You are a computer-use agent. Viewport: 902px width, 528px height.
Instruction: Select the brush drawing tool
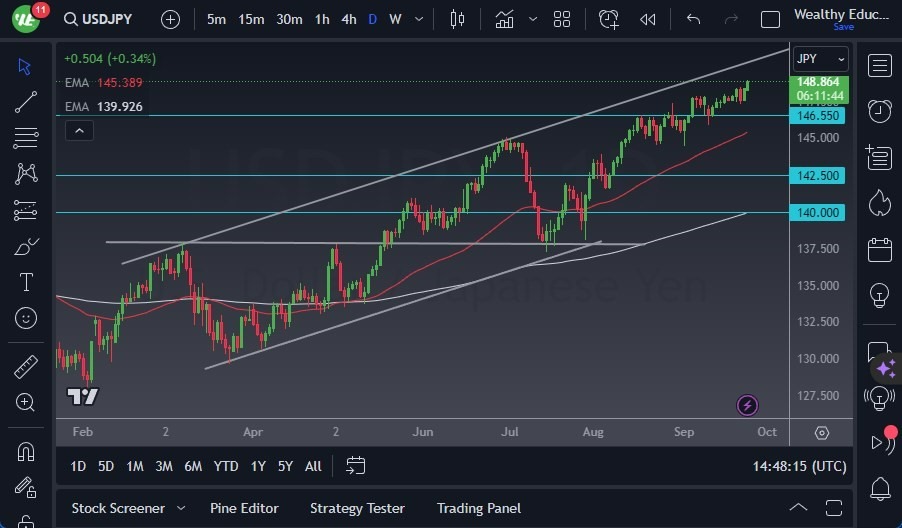pyautogui.click(x=26, y=247)
